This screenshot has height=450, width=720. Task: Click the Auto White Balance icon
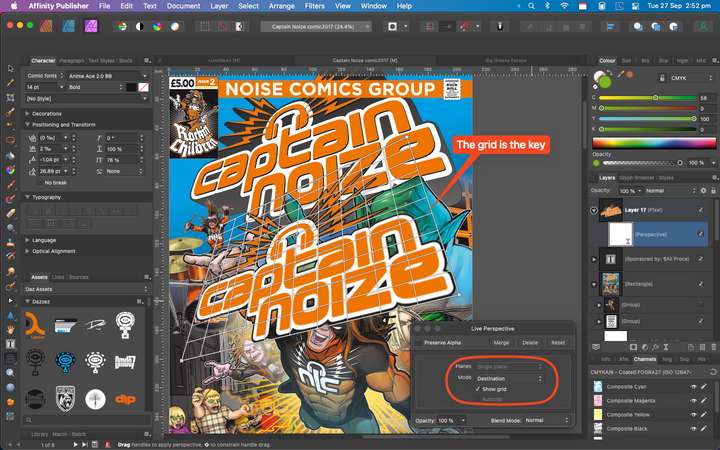(175, 27)
